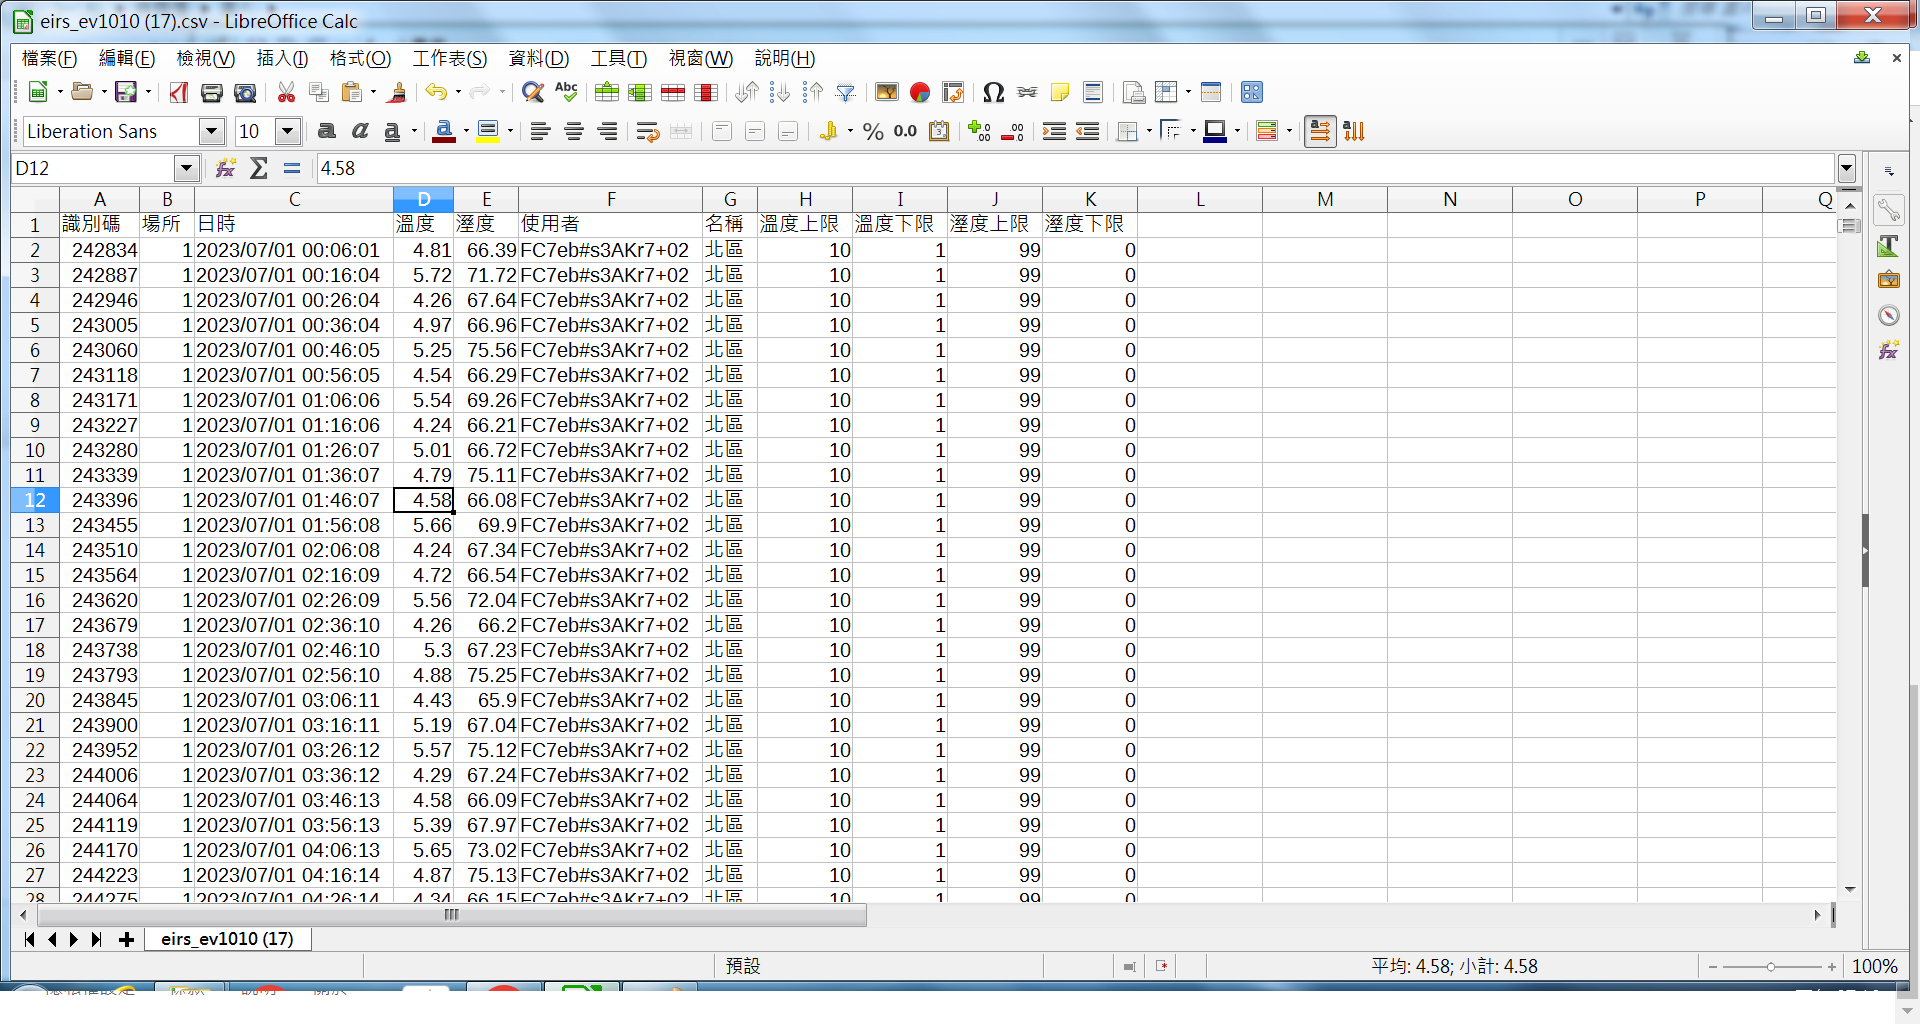
Task: Expand the Name Box dropdown for D12
Action: (x=186, y=168)
